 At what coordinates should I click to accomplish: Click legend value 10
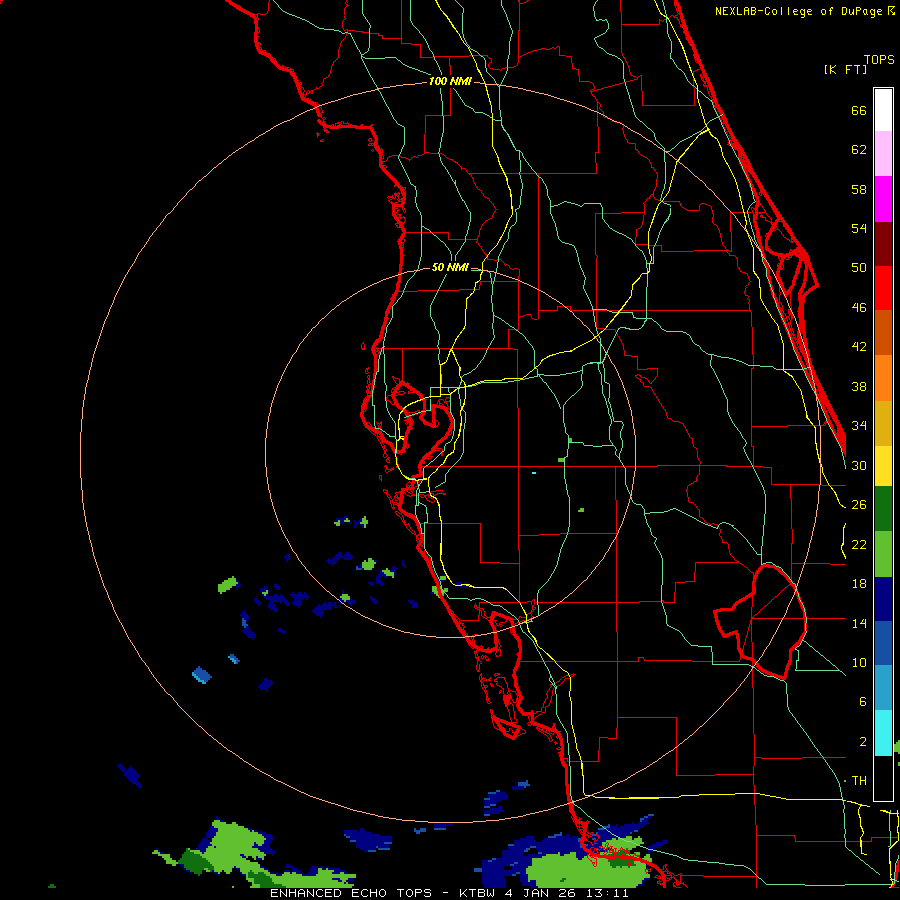coord(859,662)
